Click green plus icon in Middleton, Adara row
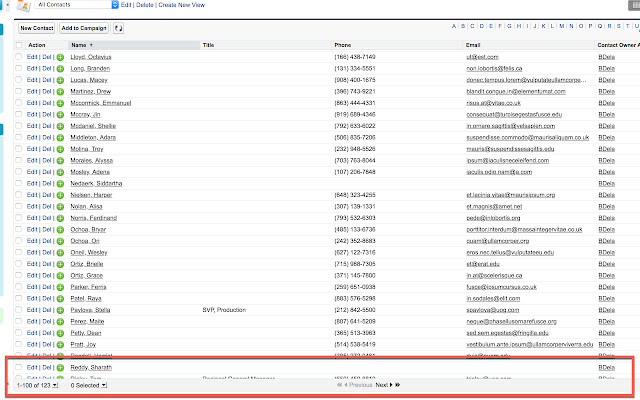This screenshot has width=640, height=400. click(x=60, y=138)
